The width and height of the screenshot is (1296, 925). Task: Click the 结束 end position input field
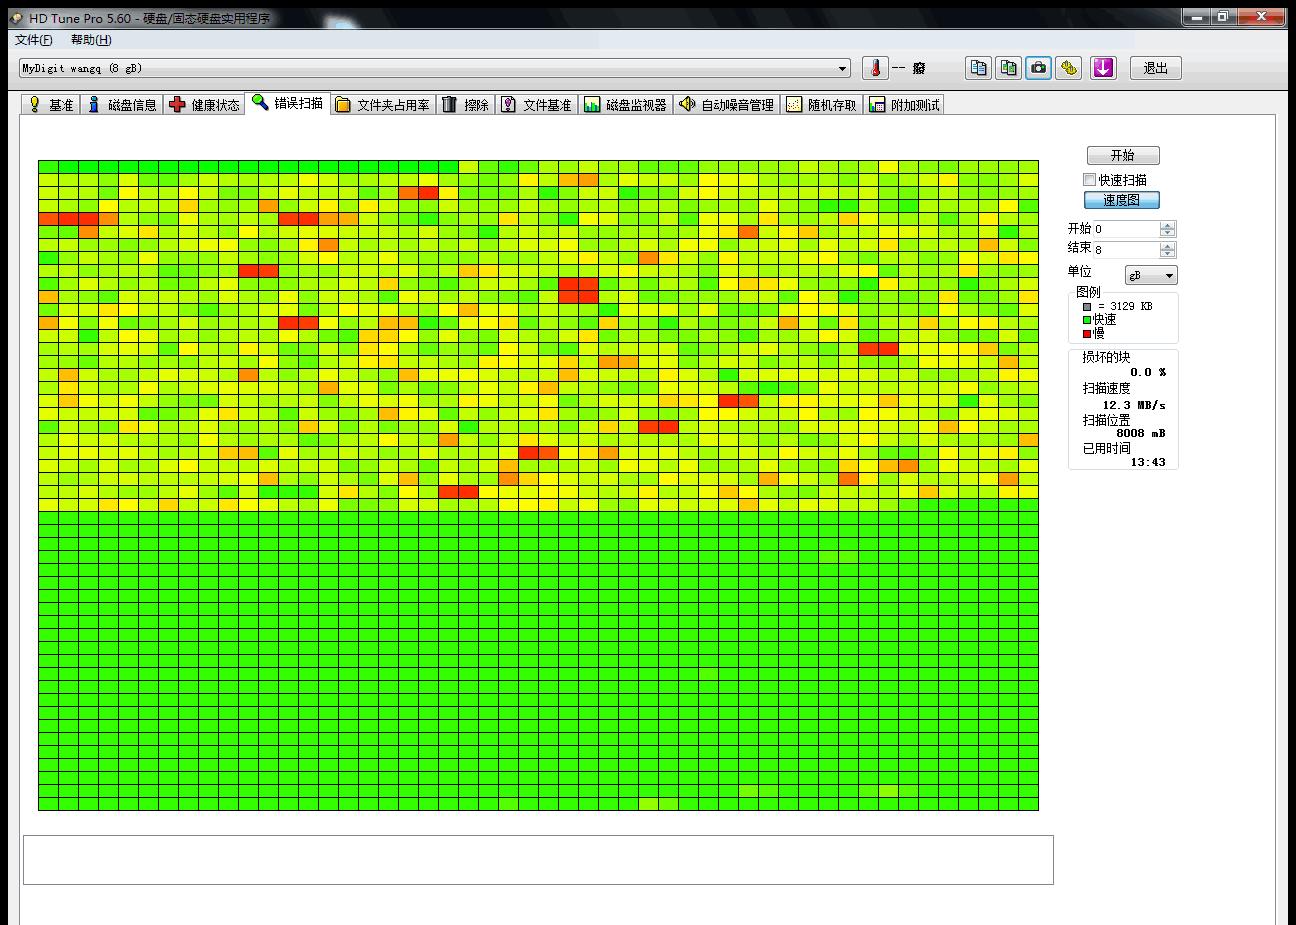1126,250
